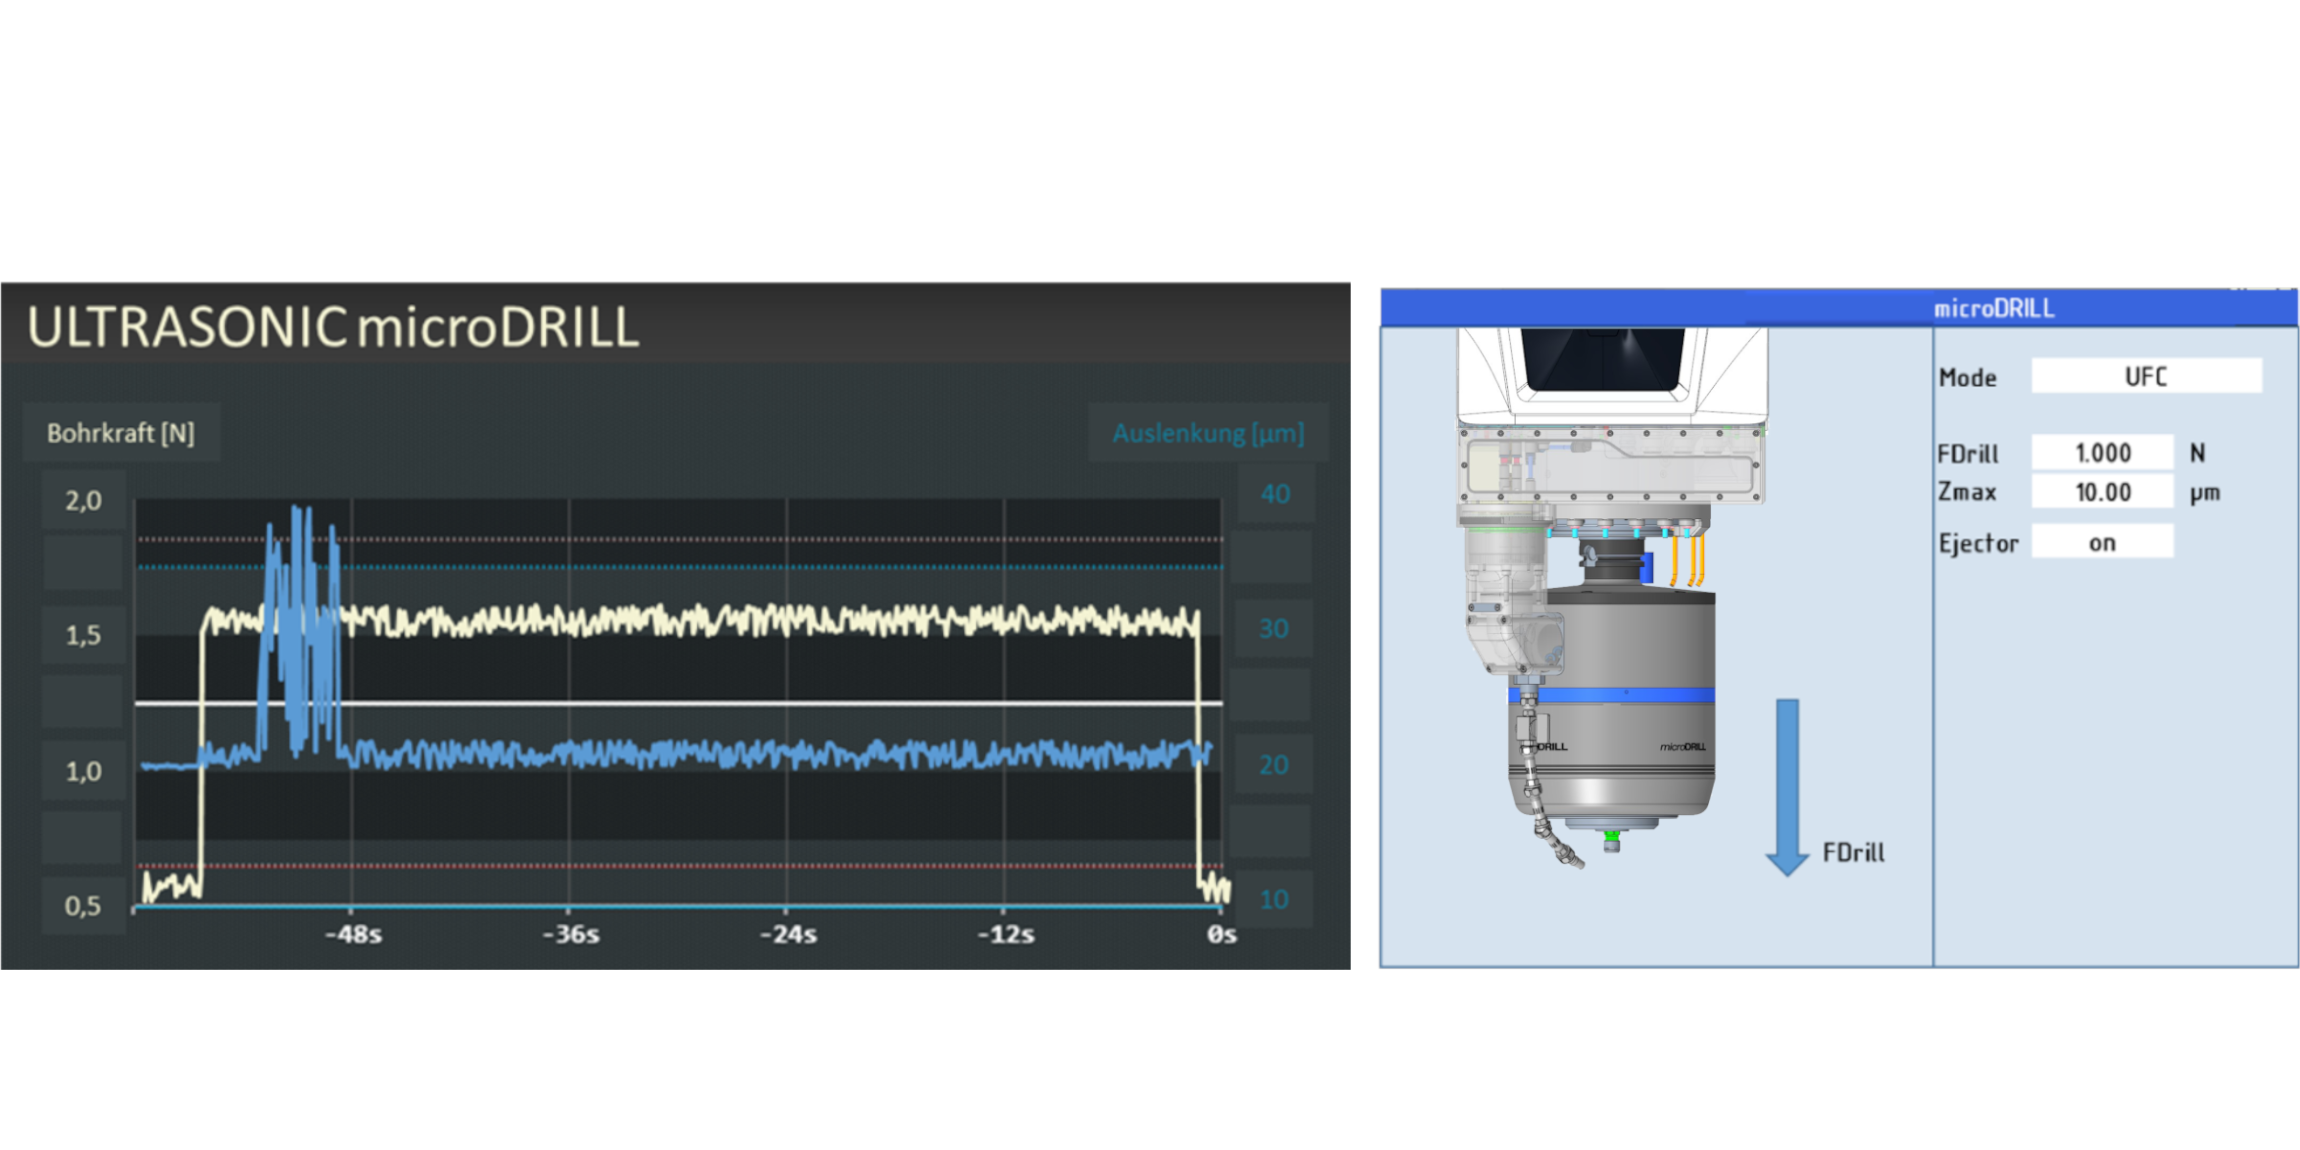2300x1150 pixels.
Task: Click the N unit next to FDrill
Action: click(2197, 453)
